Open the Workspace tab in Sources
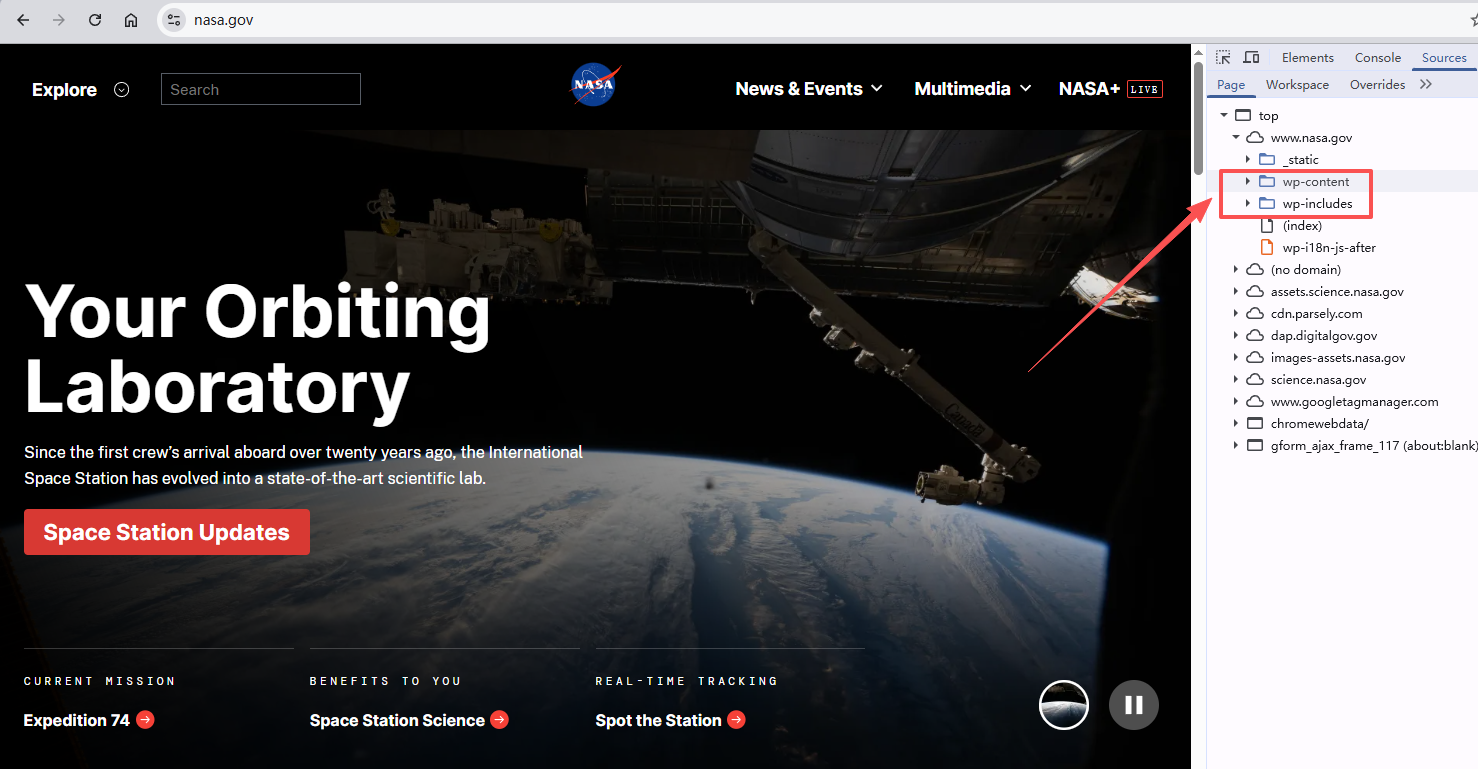 (x=1297, y=85)
